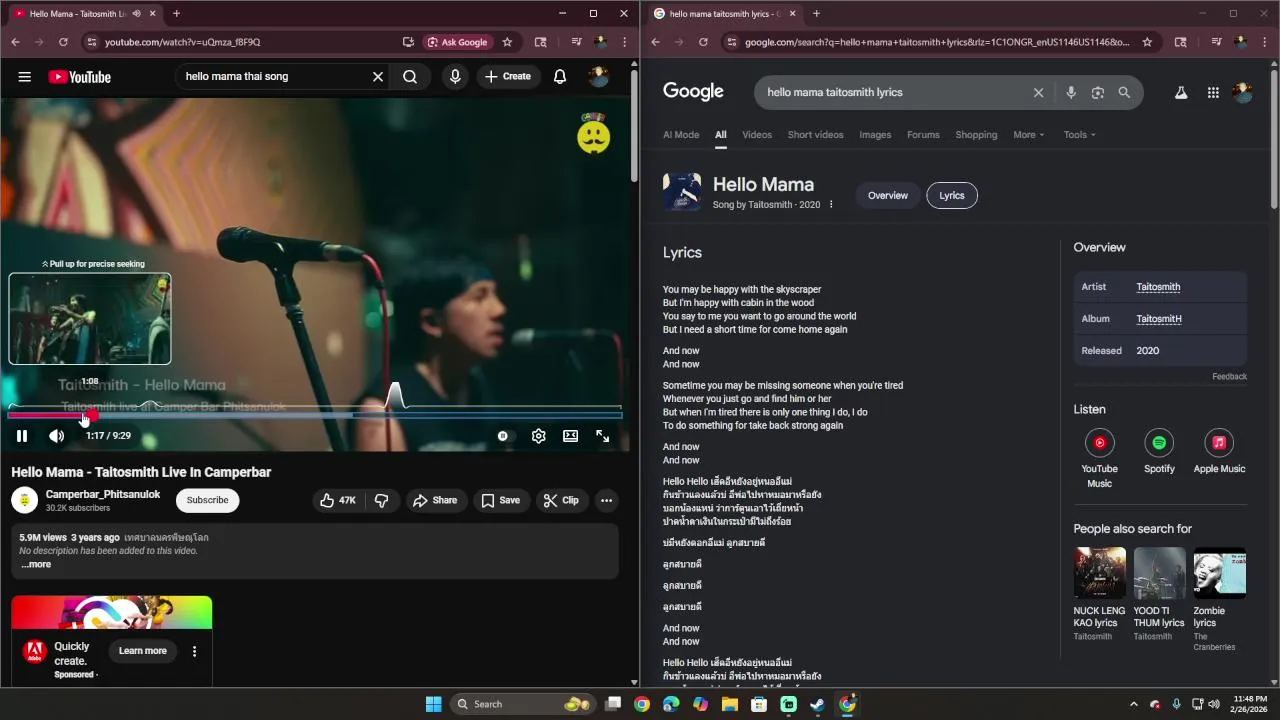Viewport: 1280px width, 720px height.
Task: Search by voice on Google
Action: tap(1071, 92)
